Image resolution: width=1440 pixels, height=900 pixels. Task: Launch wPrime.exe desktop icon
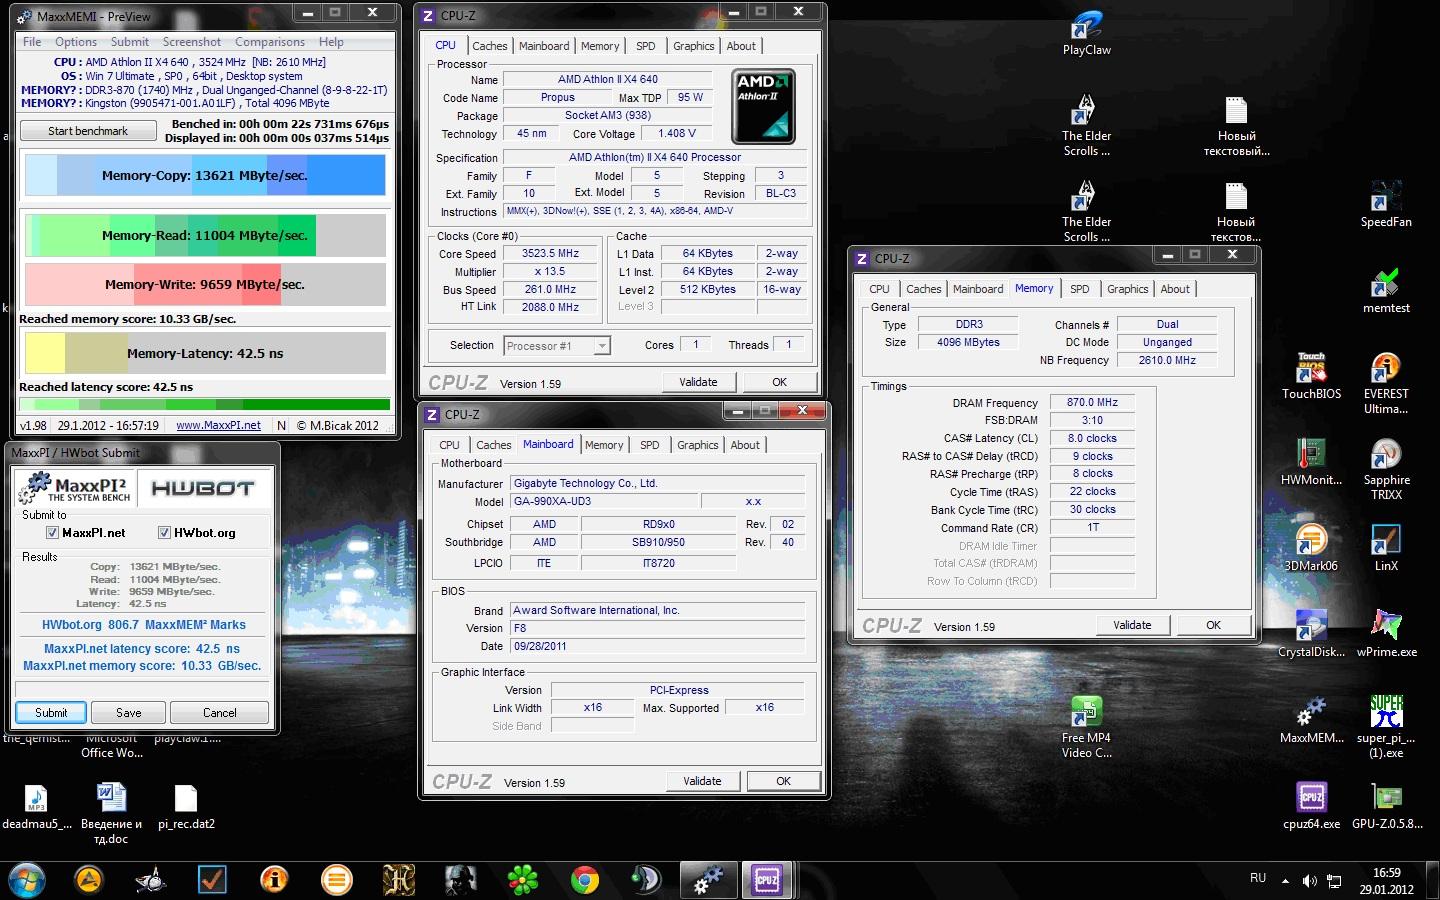(x=1386, y=635)
